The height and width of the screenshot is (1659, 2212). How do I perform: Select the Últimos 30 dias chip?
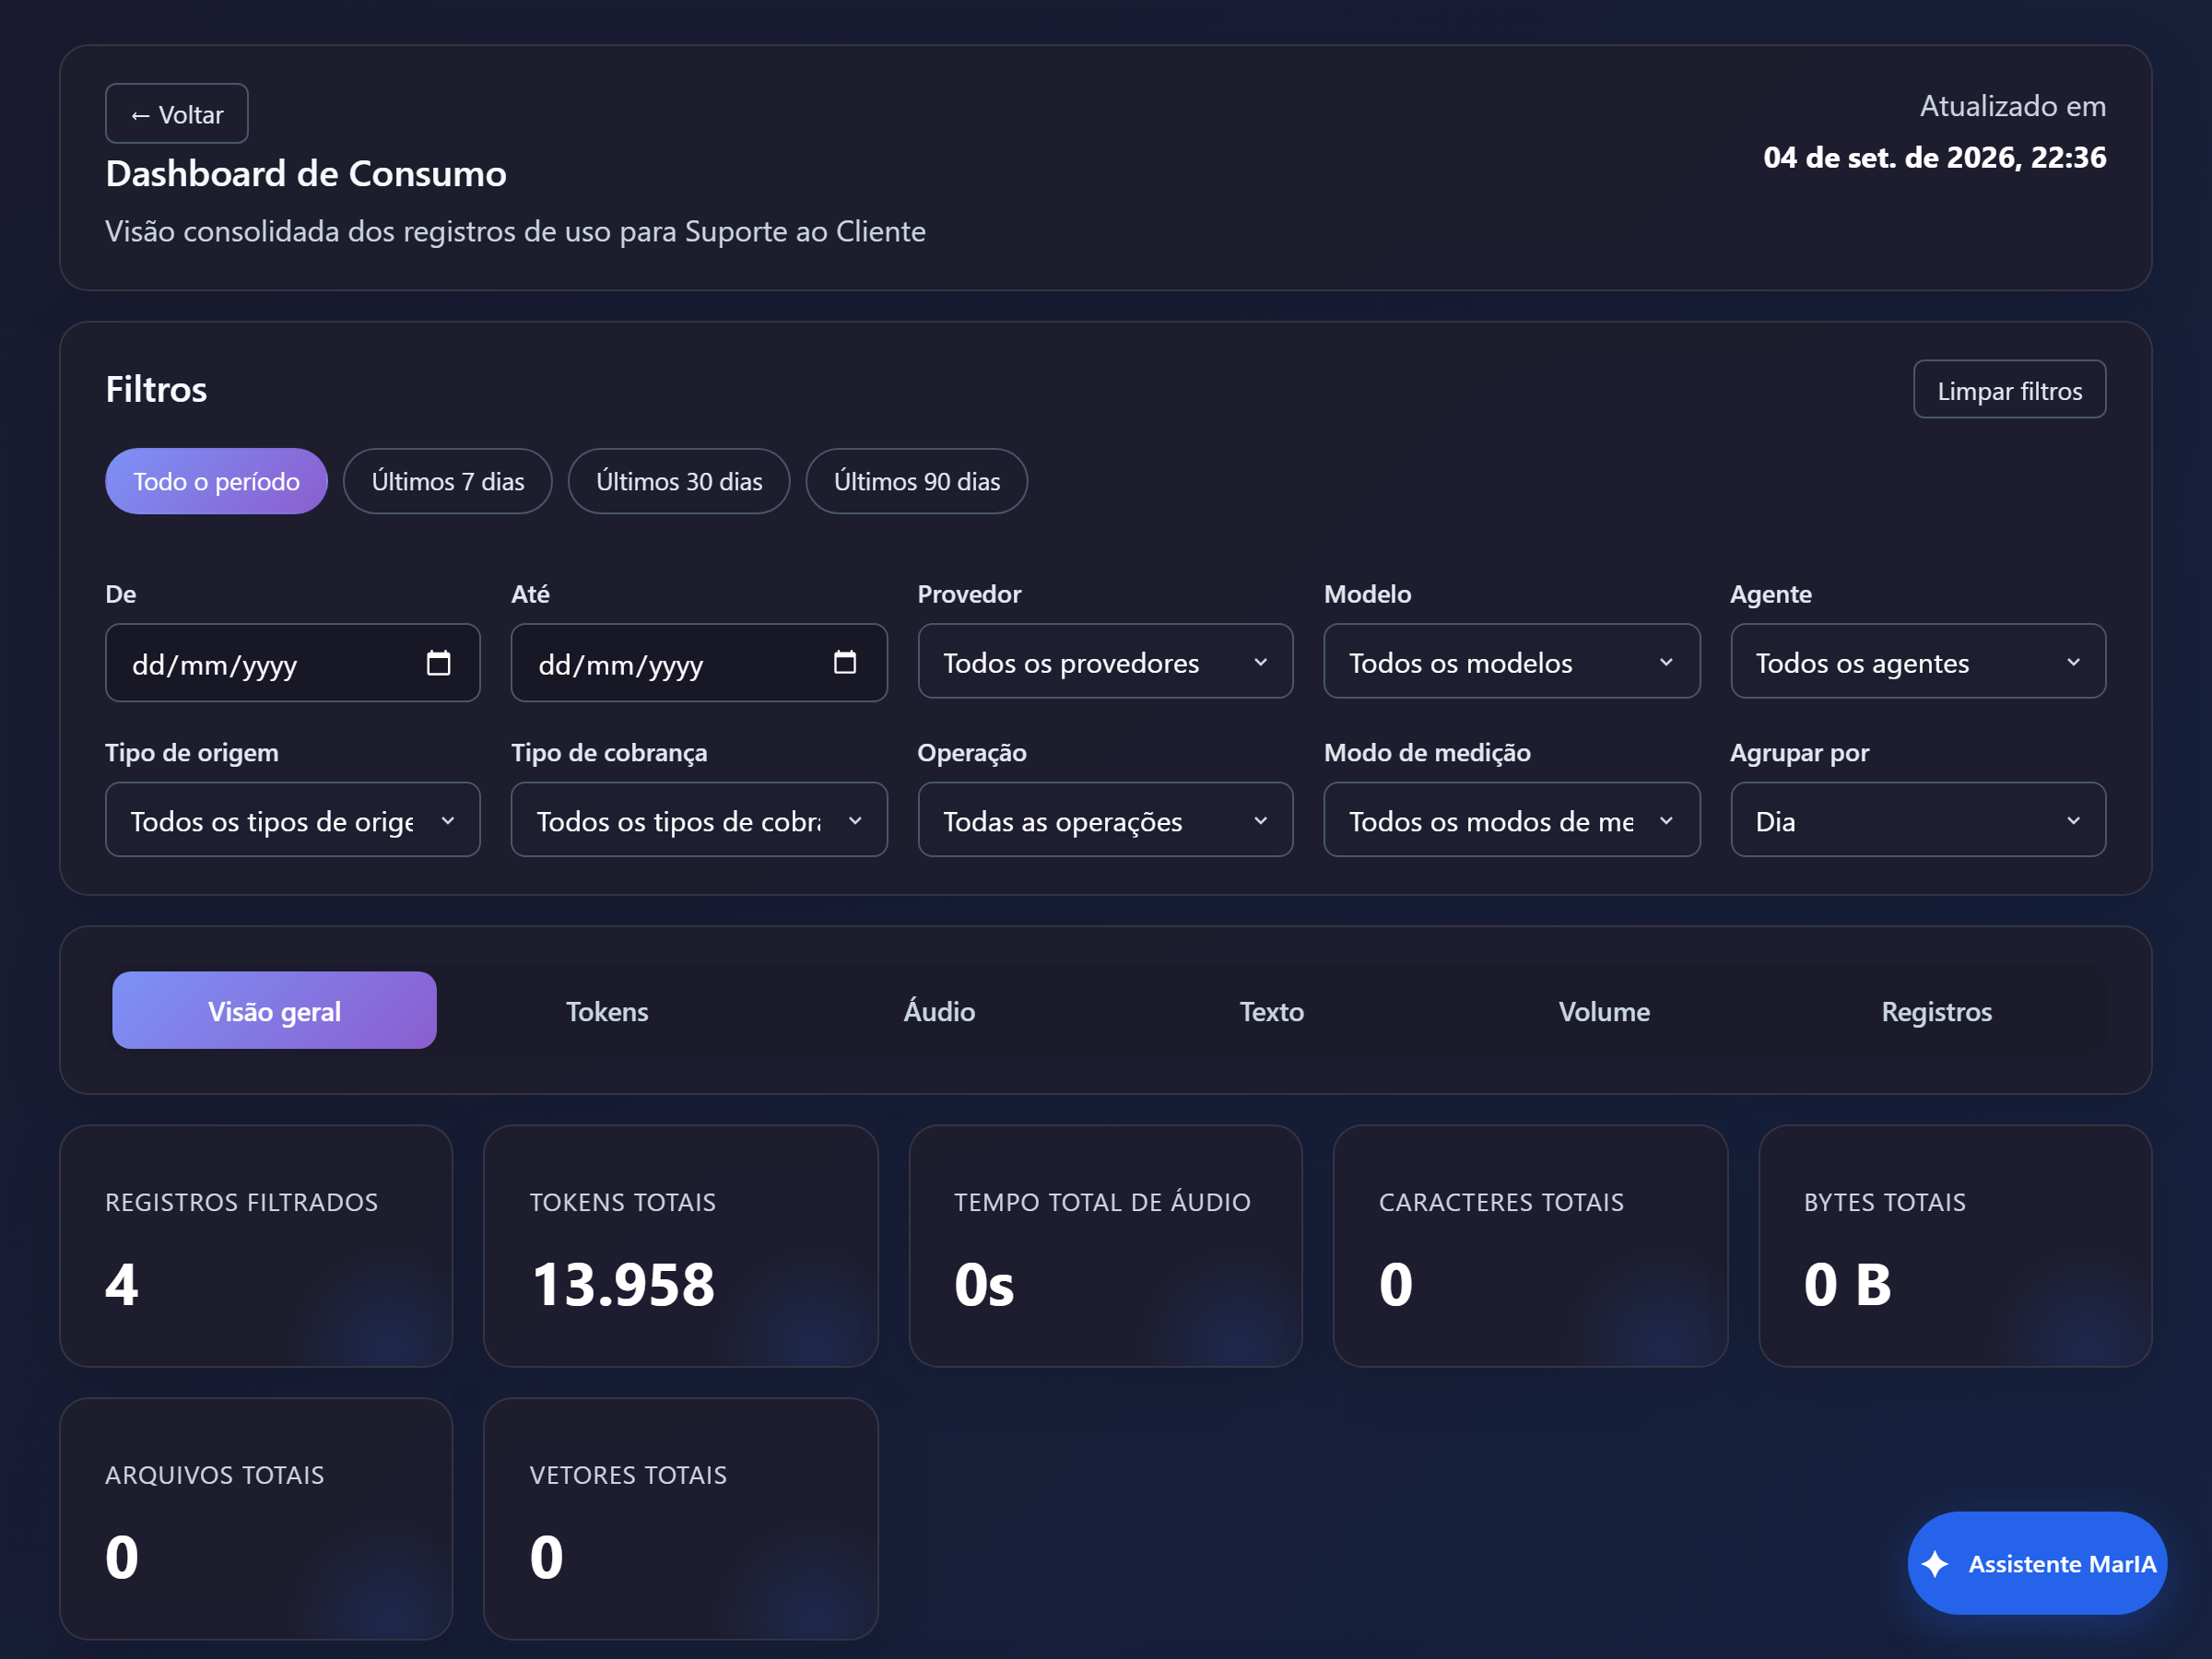[679, 481]
